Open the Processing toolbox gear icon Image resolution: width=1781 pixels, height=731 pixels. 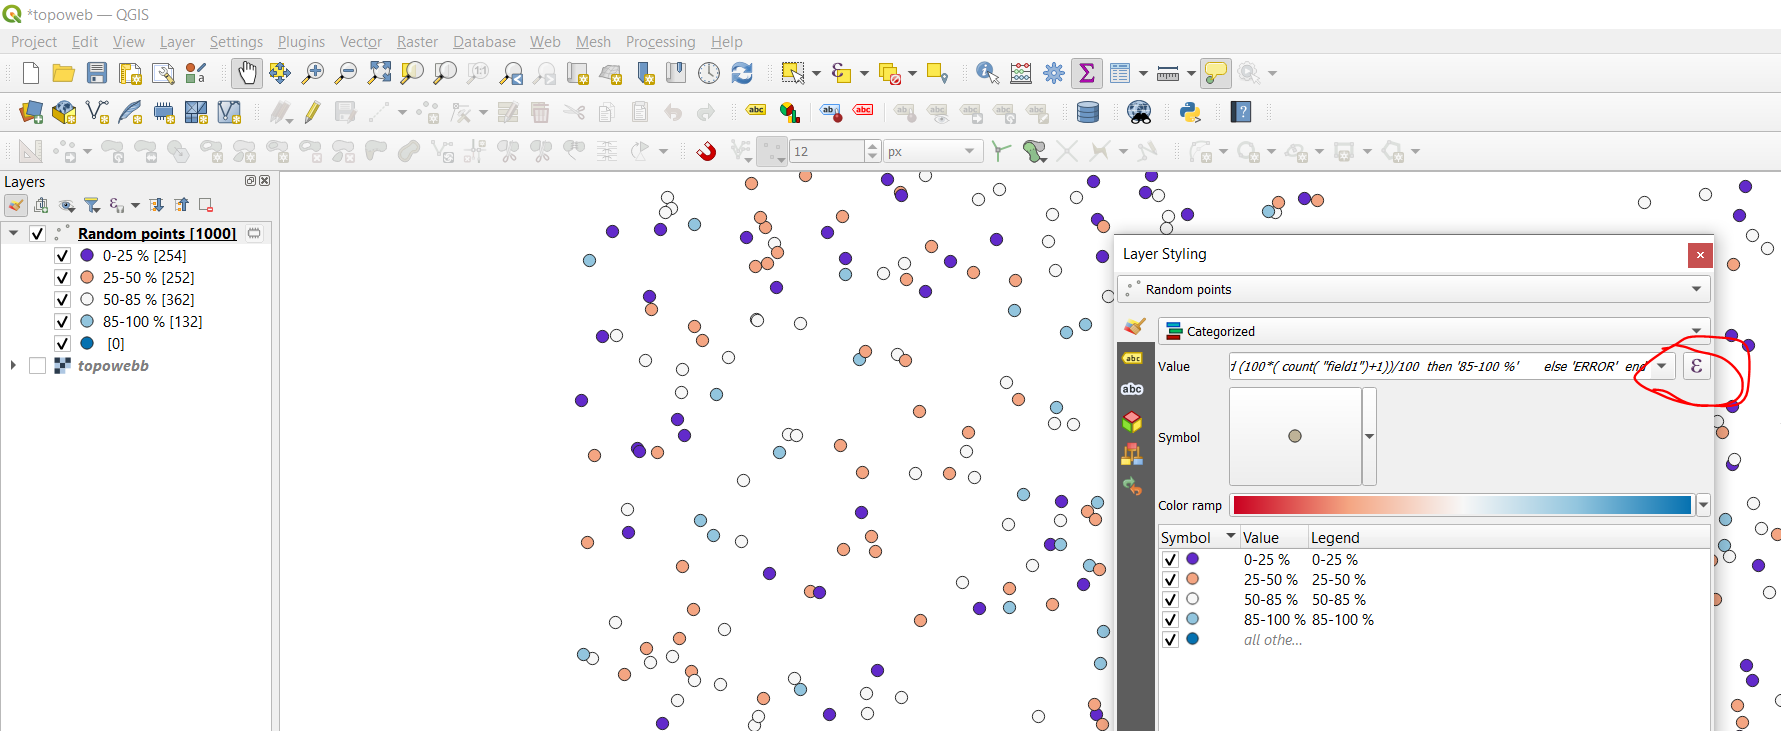(x=1054, y=73)
